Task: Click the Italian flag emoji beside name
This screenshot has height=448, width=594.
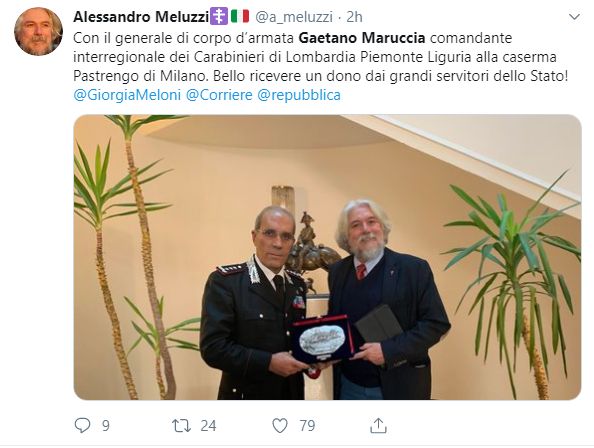Action: tap(240, 16)
